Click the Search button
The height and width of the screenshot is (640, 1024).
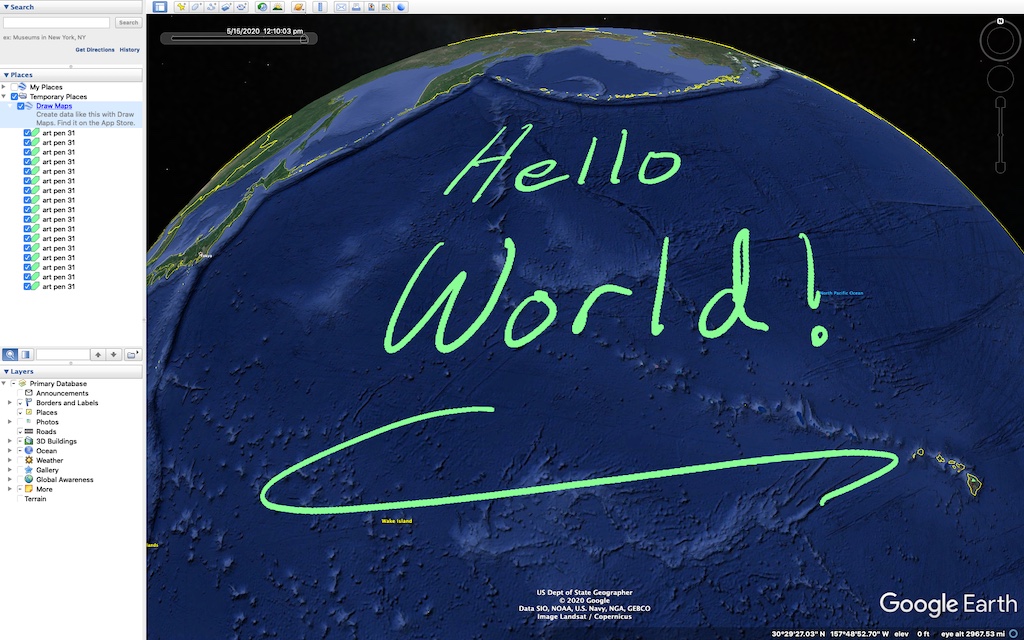tap(128, 23)
